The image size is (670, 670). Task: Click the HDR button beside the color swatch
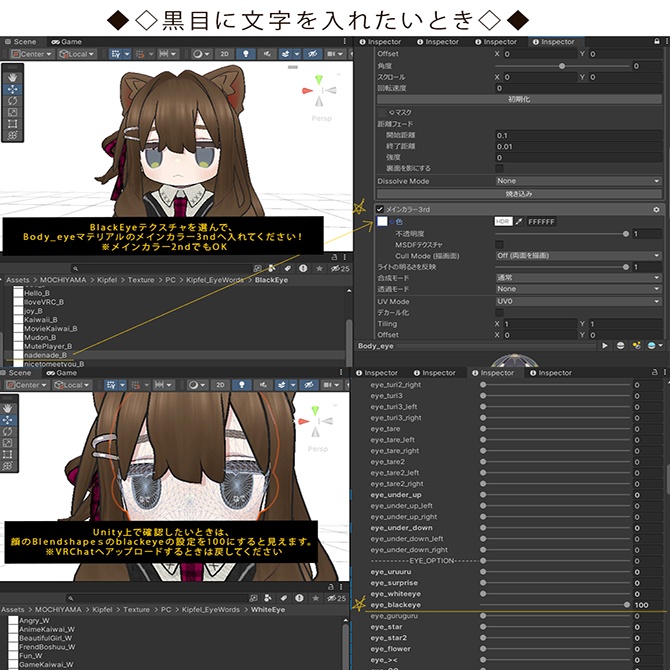503,221
